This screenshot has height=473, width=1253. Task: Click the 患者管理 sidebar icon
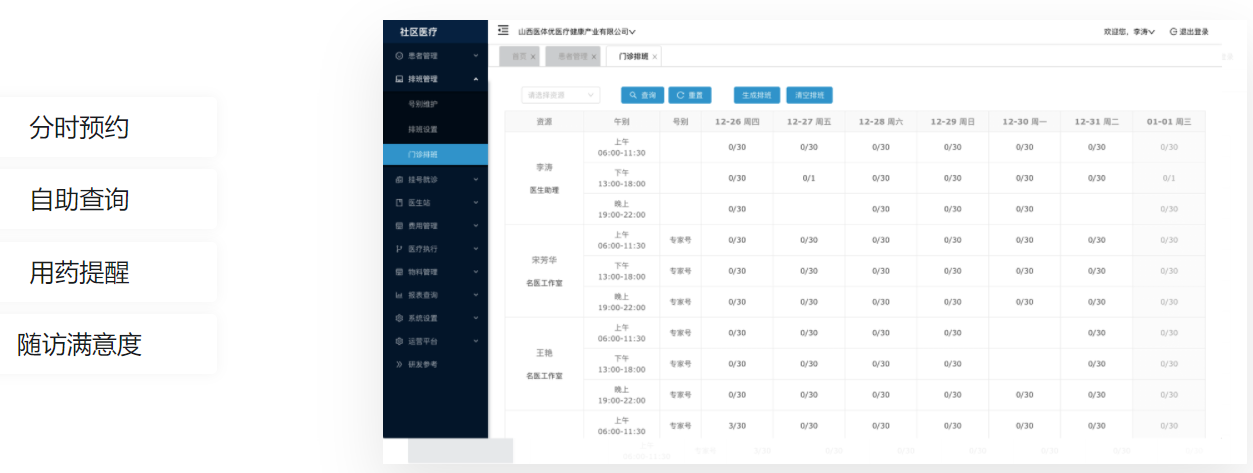tap(400, 55)
